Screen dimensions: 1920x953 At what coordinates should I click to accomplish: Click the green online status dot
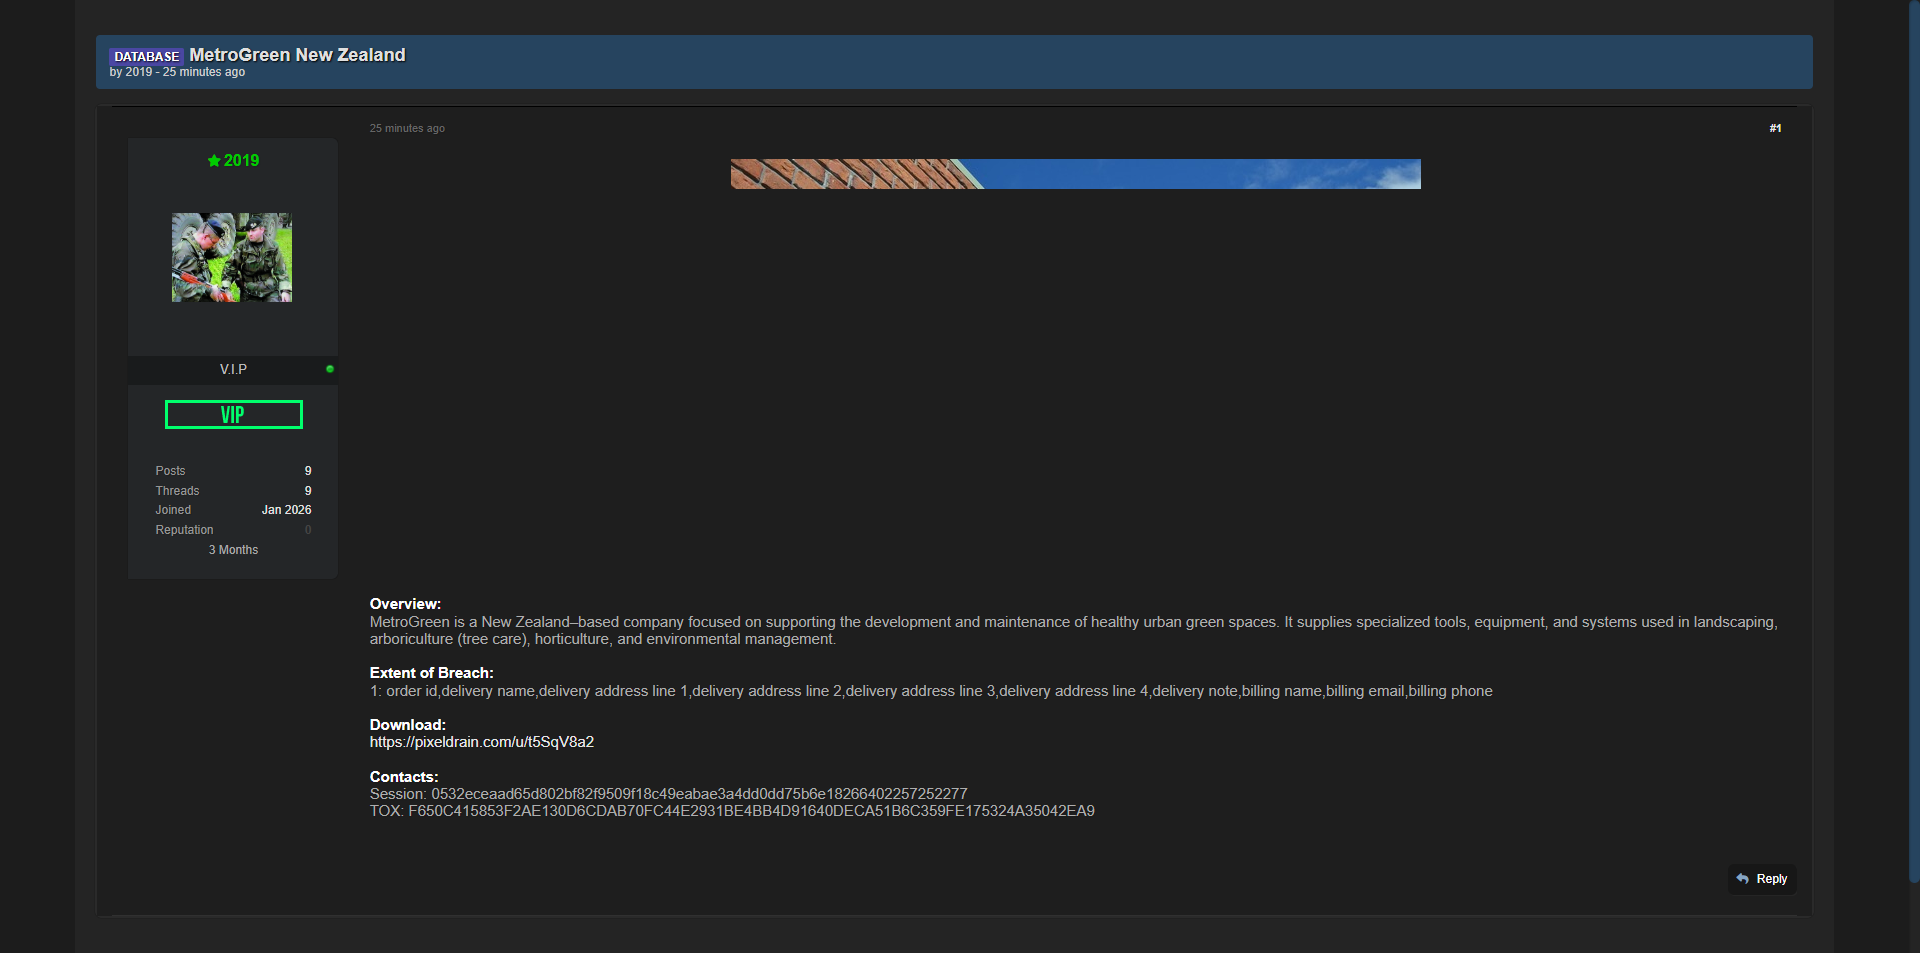[330, 369]
